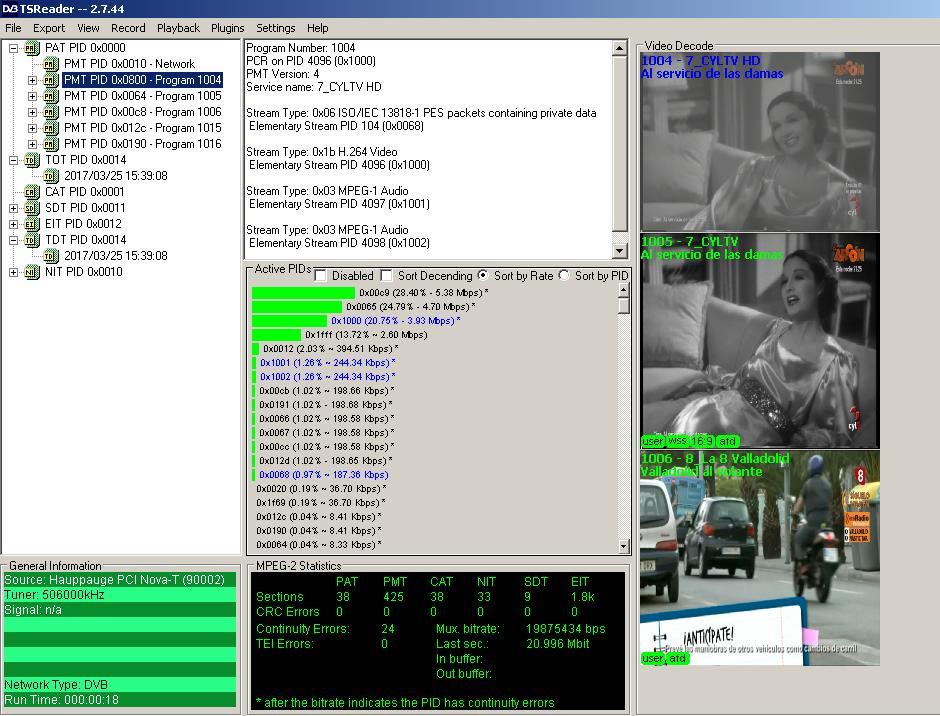Image resolution: width=940 pixels, height=716 pixels.
Task: Click the TOT PID 0x0014 table icon
Action: 32,160
